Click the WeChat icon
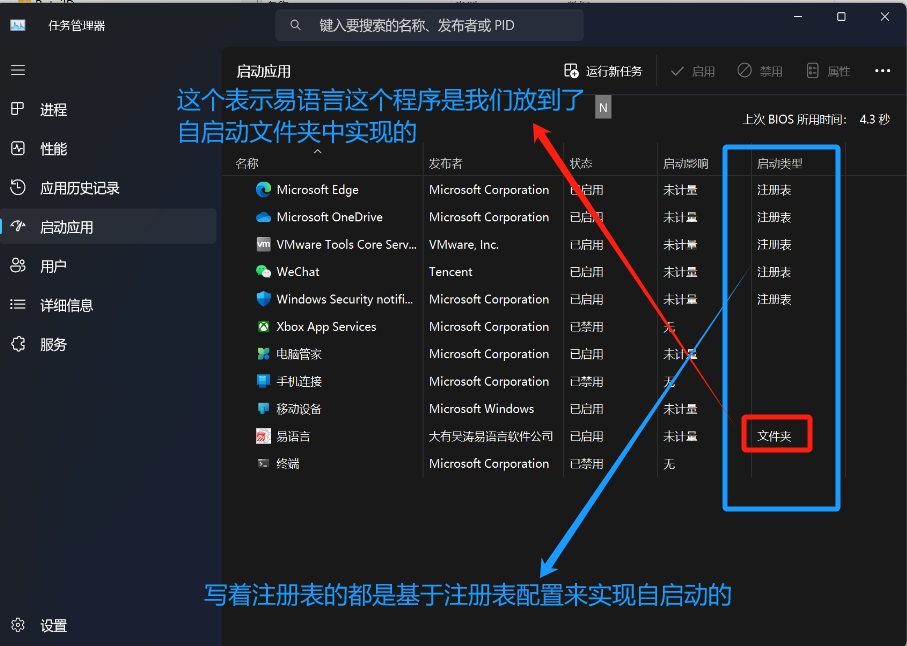This screenshot has height=646, width=907. click(263, 271)
